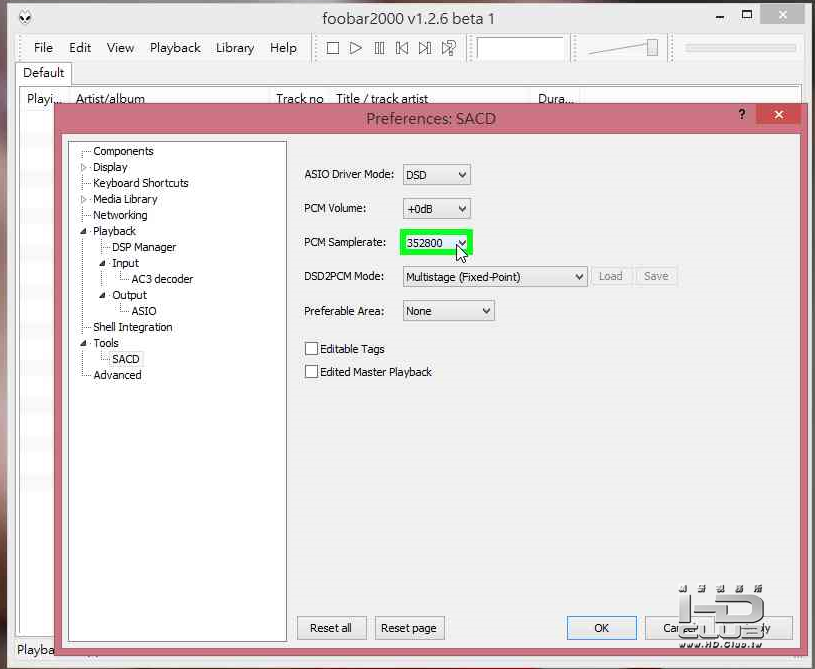The width and height of the screenshot is (815, 669).
Task: Select AC3 decoder in the tree
Action: point(162,279)
